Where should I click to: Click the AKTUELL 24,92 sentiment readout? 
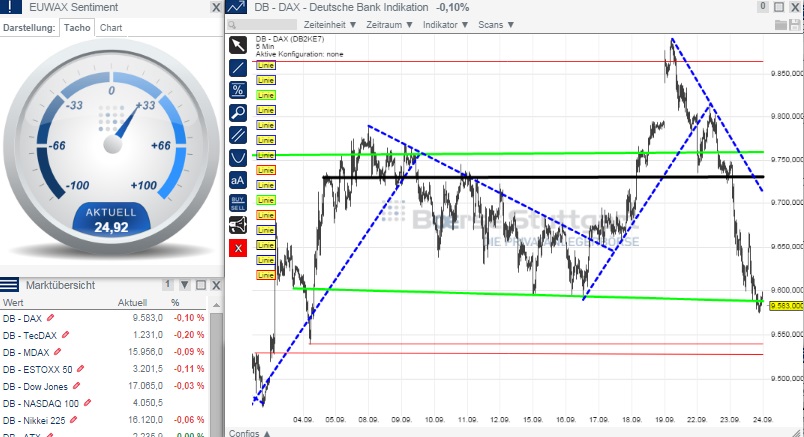pos(111,220)
